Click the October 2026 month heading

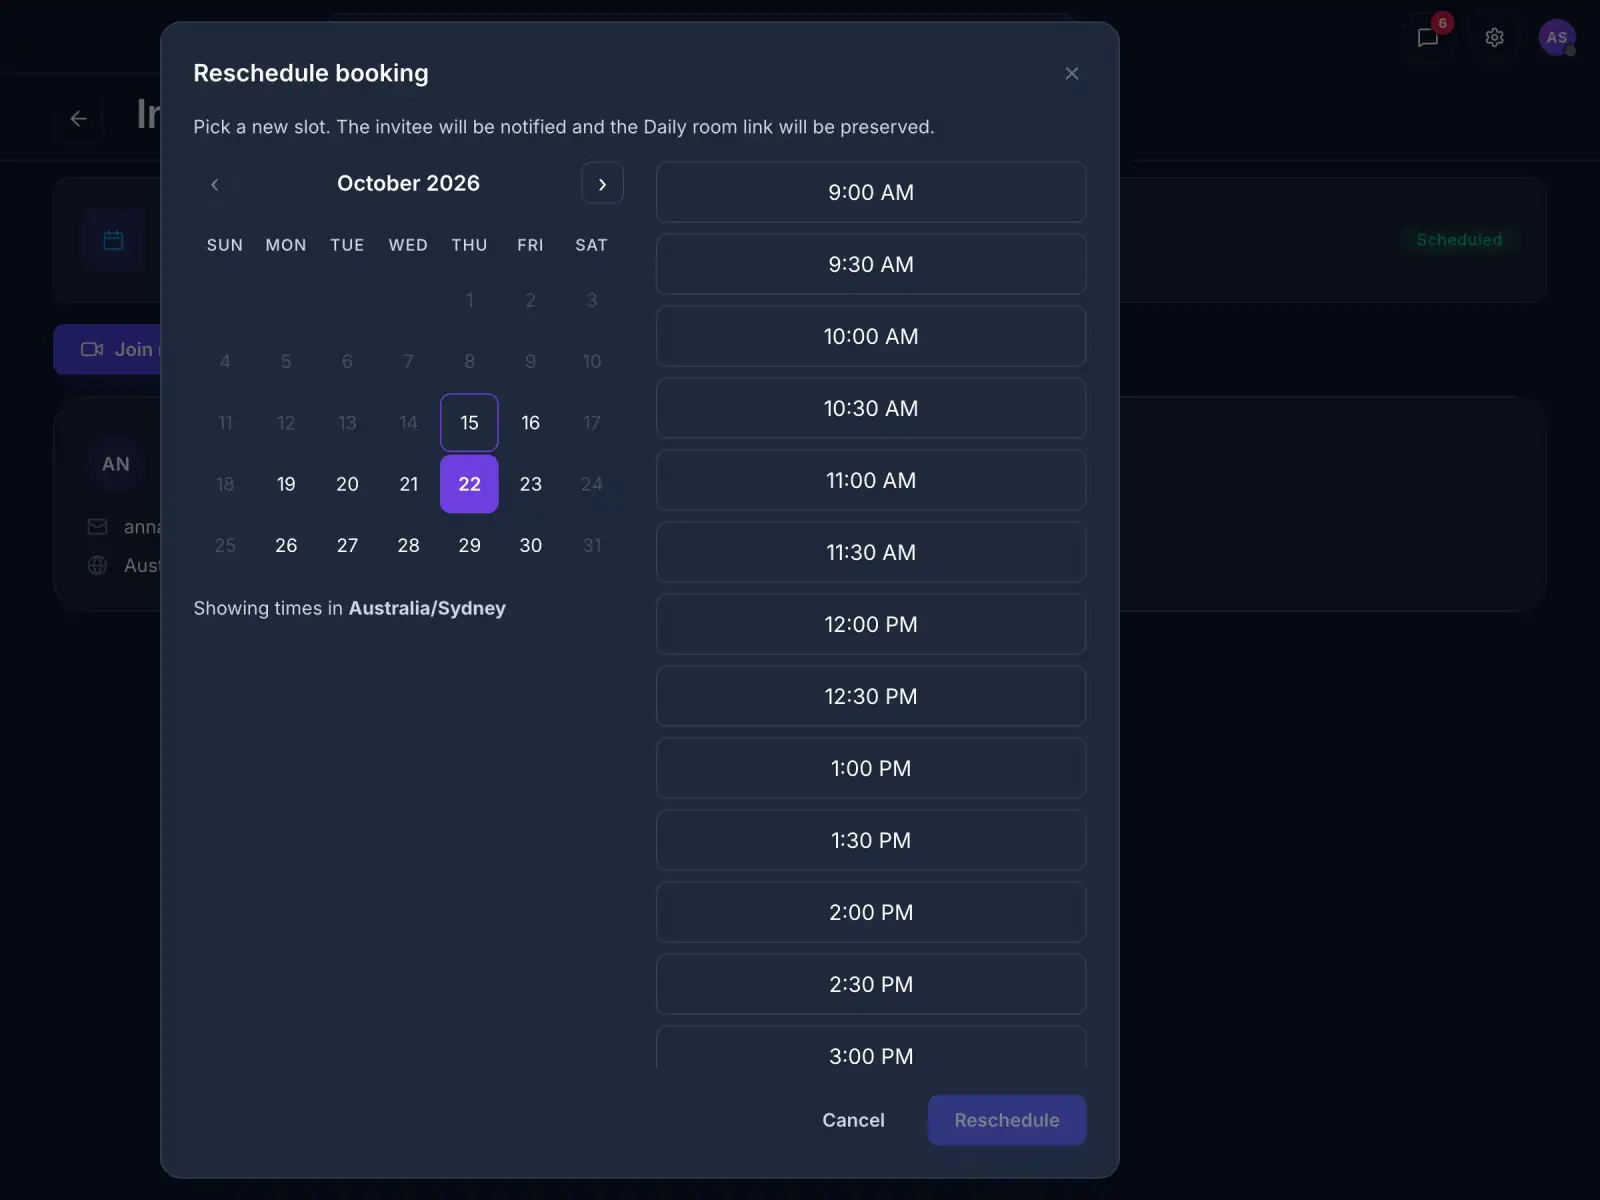pos(408,184)
